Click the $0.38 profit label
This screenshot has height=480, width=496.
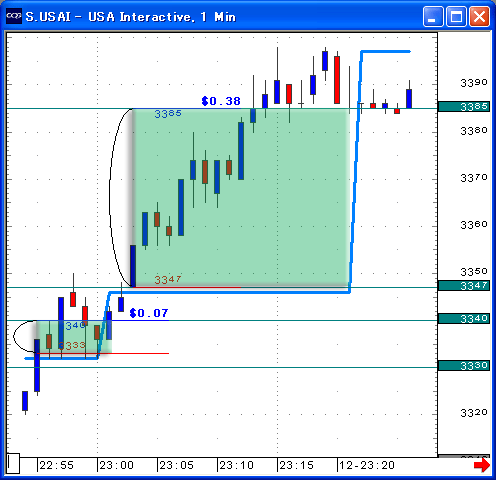(x=221, y=101)
